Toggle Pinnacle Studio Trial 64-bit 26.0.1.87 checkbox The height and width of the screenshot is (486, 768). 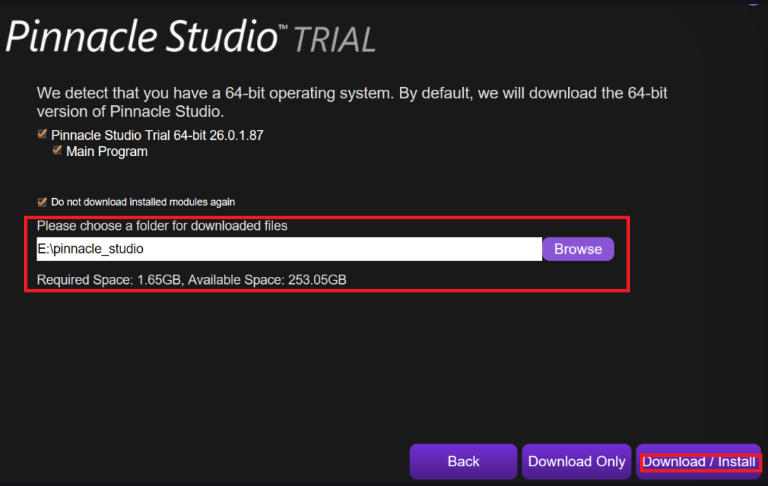click(x=42, y=134)
